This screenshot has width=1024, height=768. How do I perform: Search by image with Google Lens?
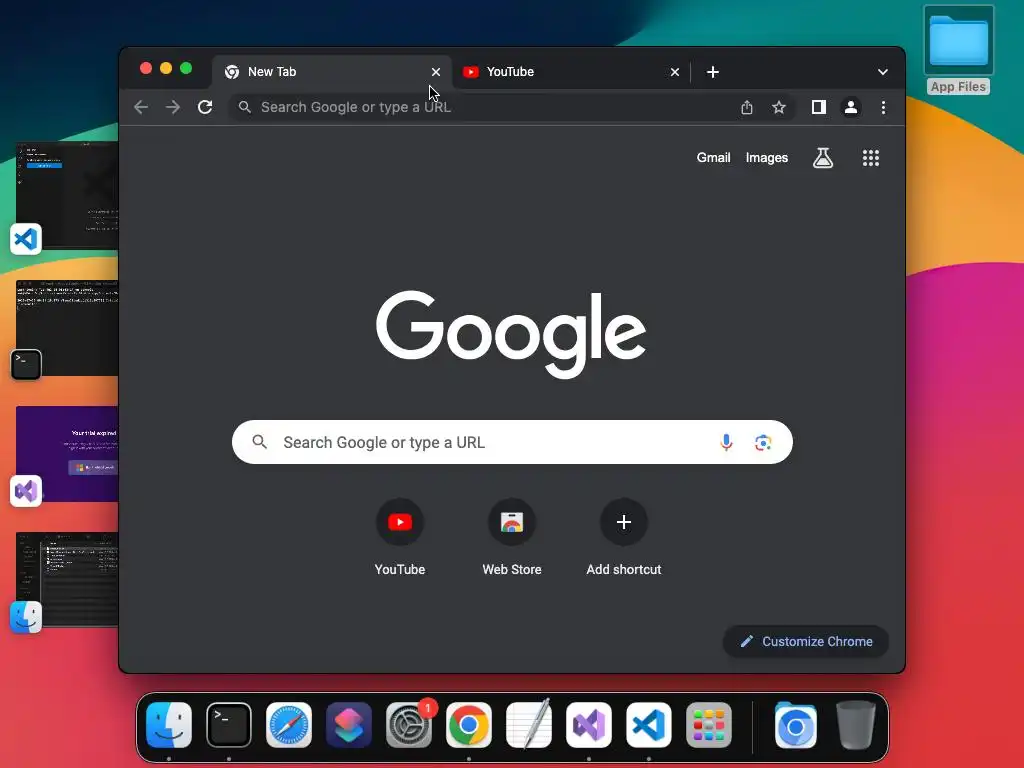click(763, 443)
